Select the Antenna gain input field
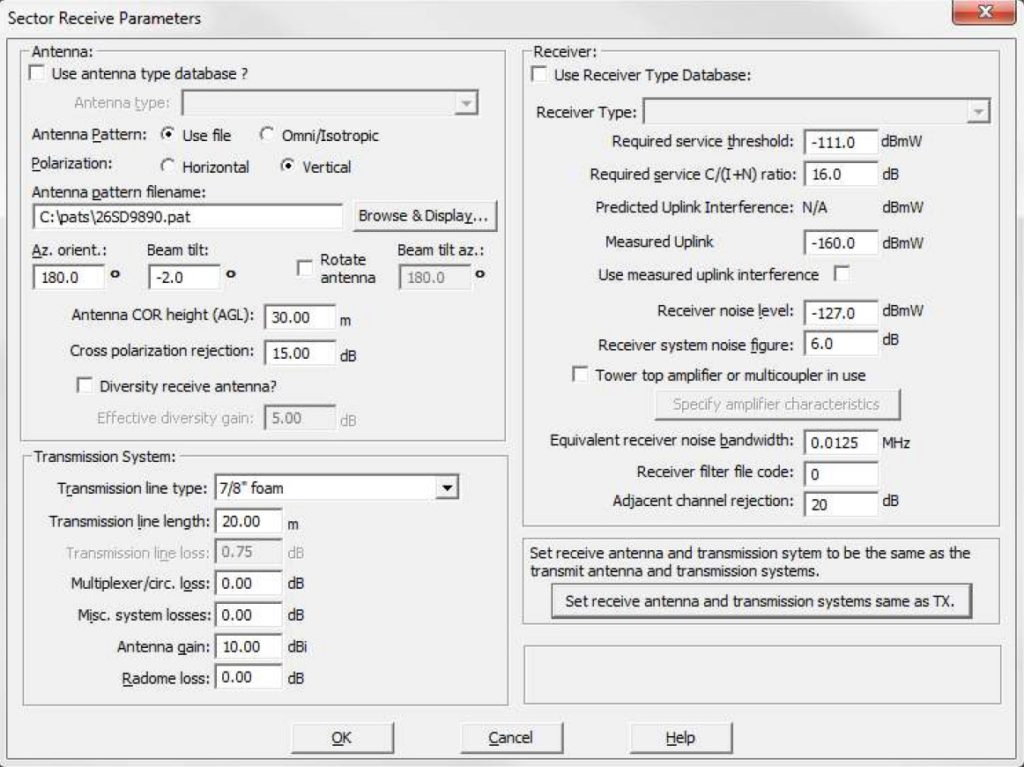Screen dimensions: 1024x767 click(x=249, y=647)
